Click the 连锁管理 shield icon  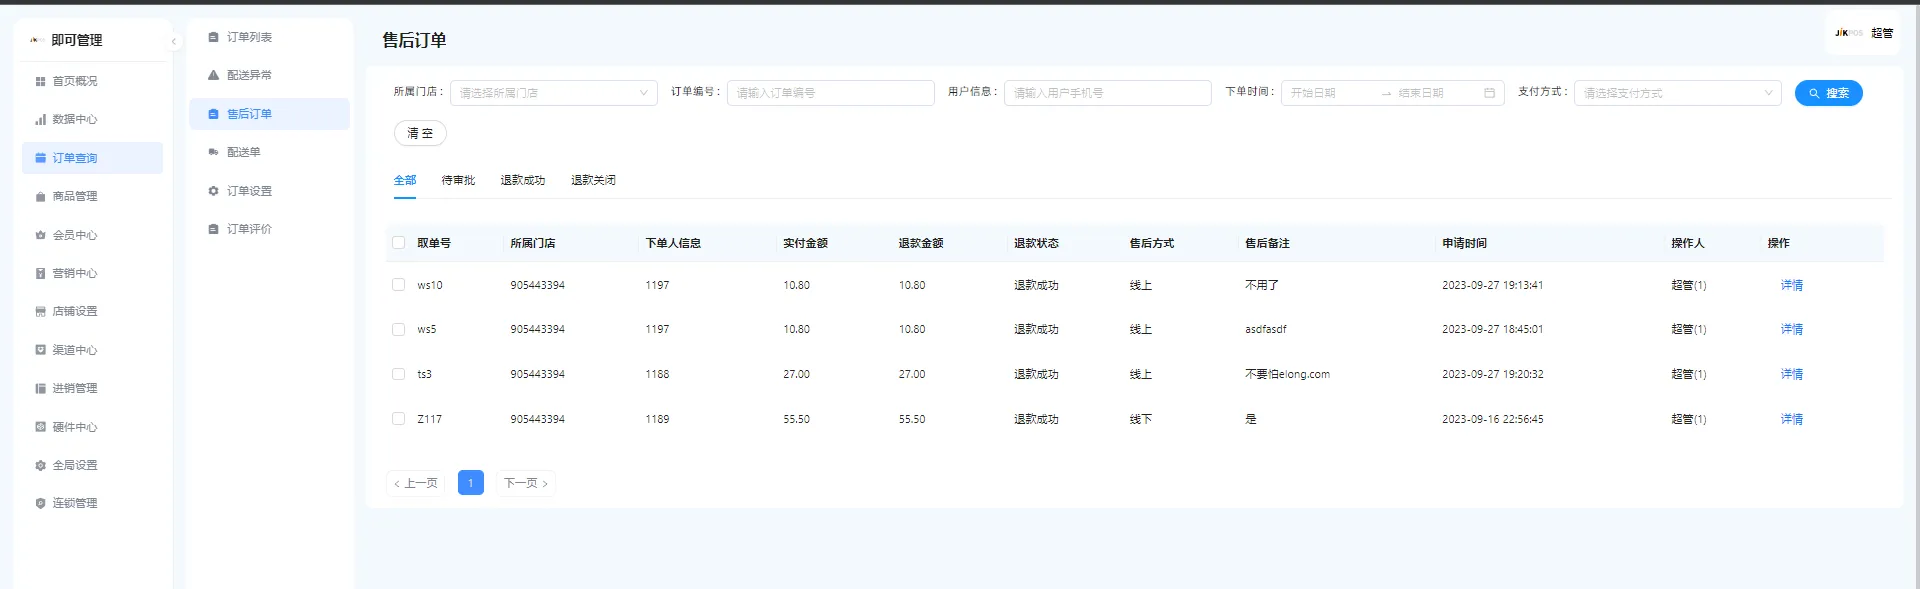[x=40, y=503]
